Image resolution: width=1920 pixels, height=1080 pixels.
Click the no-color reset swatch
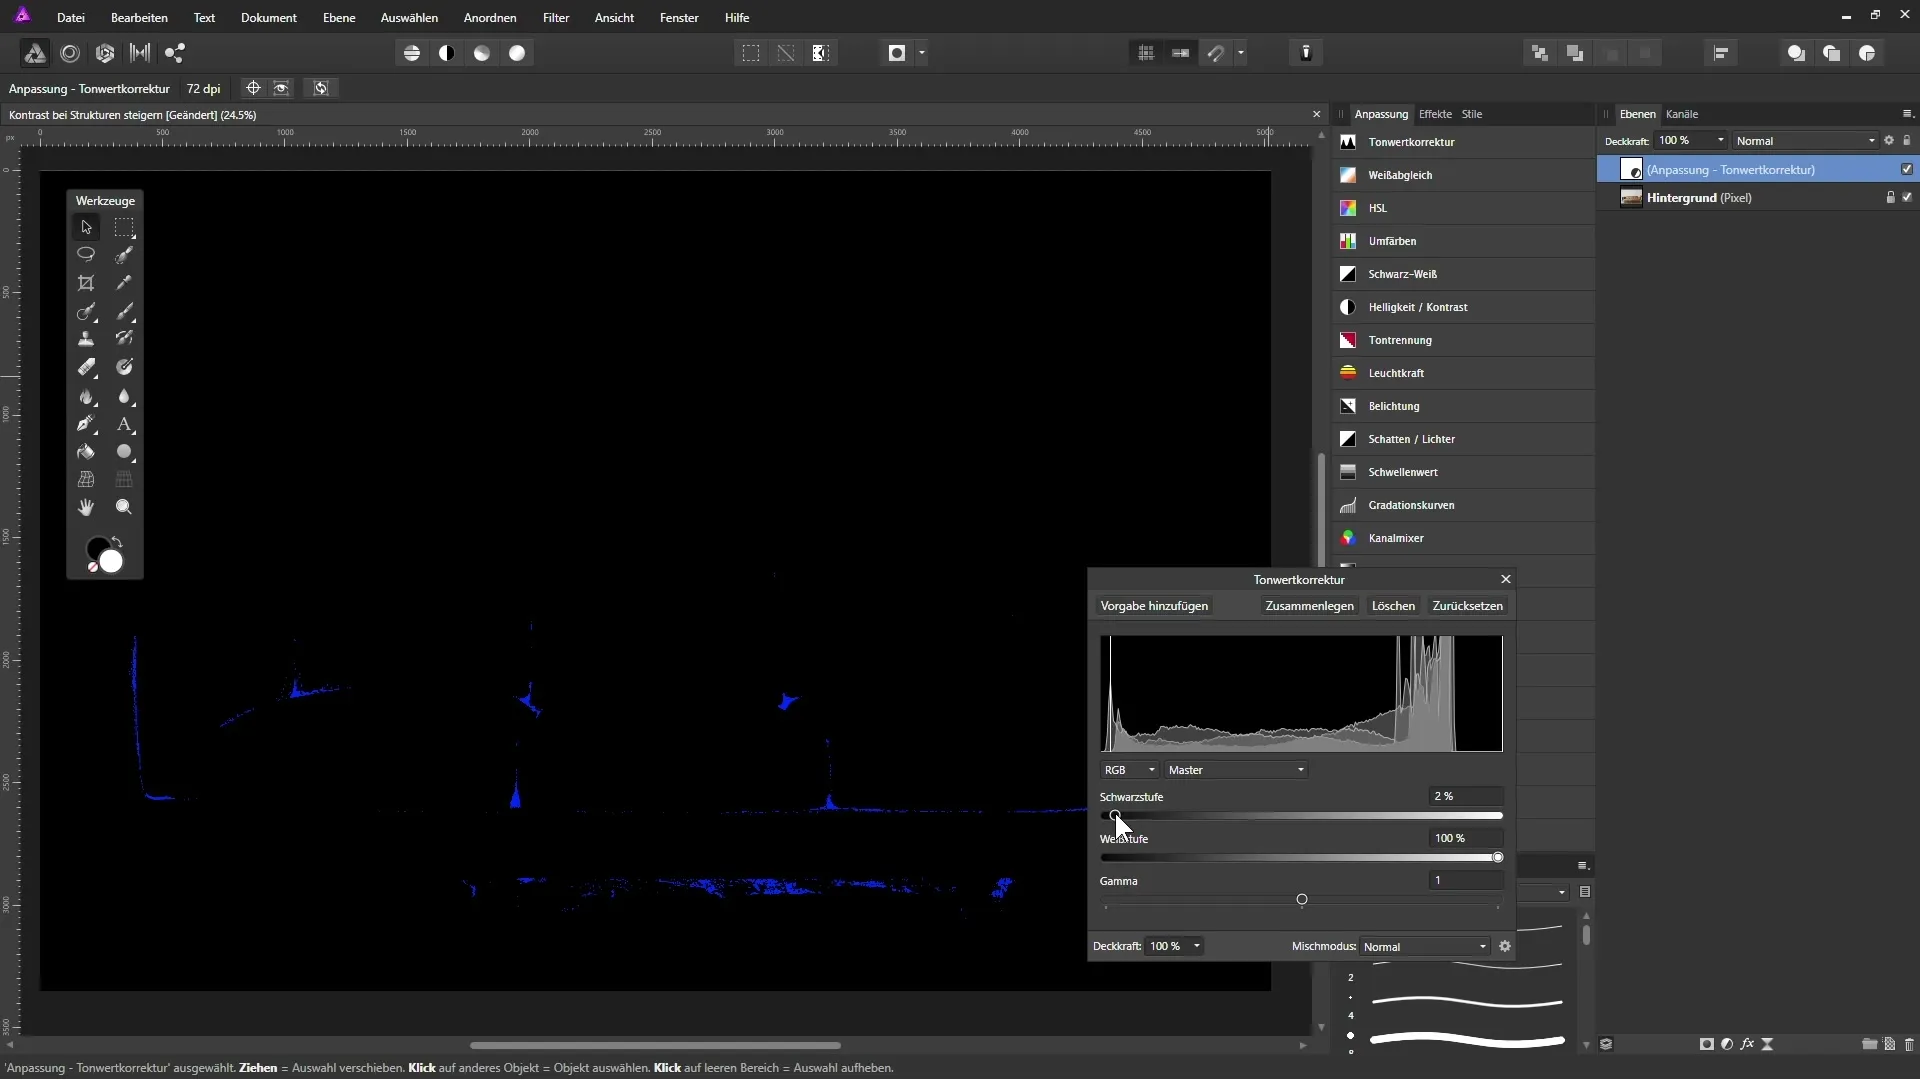tap(92, 567)
